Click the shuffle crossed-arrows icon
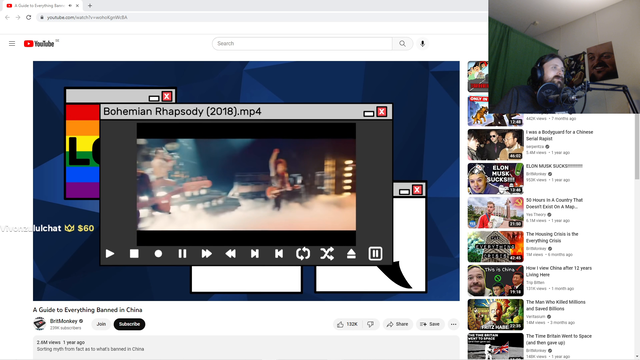Screen dimensions: 640x360 327,254
